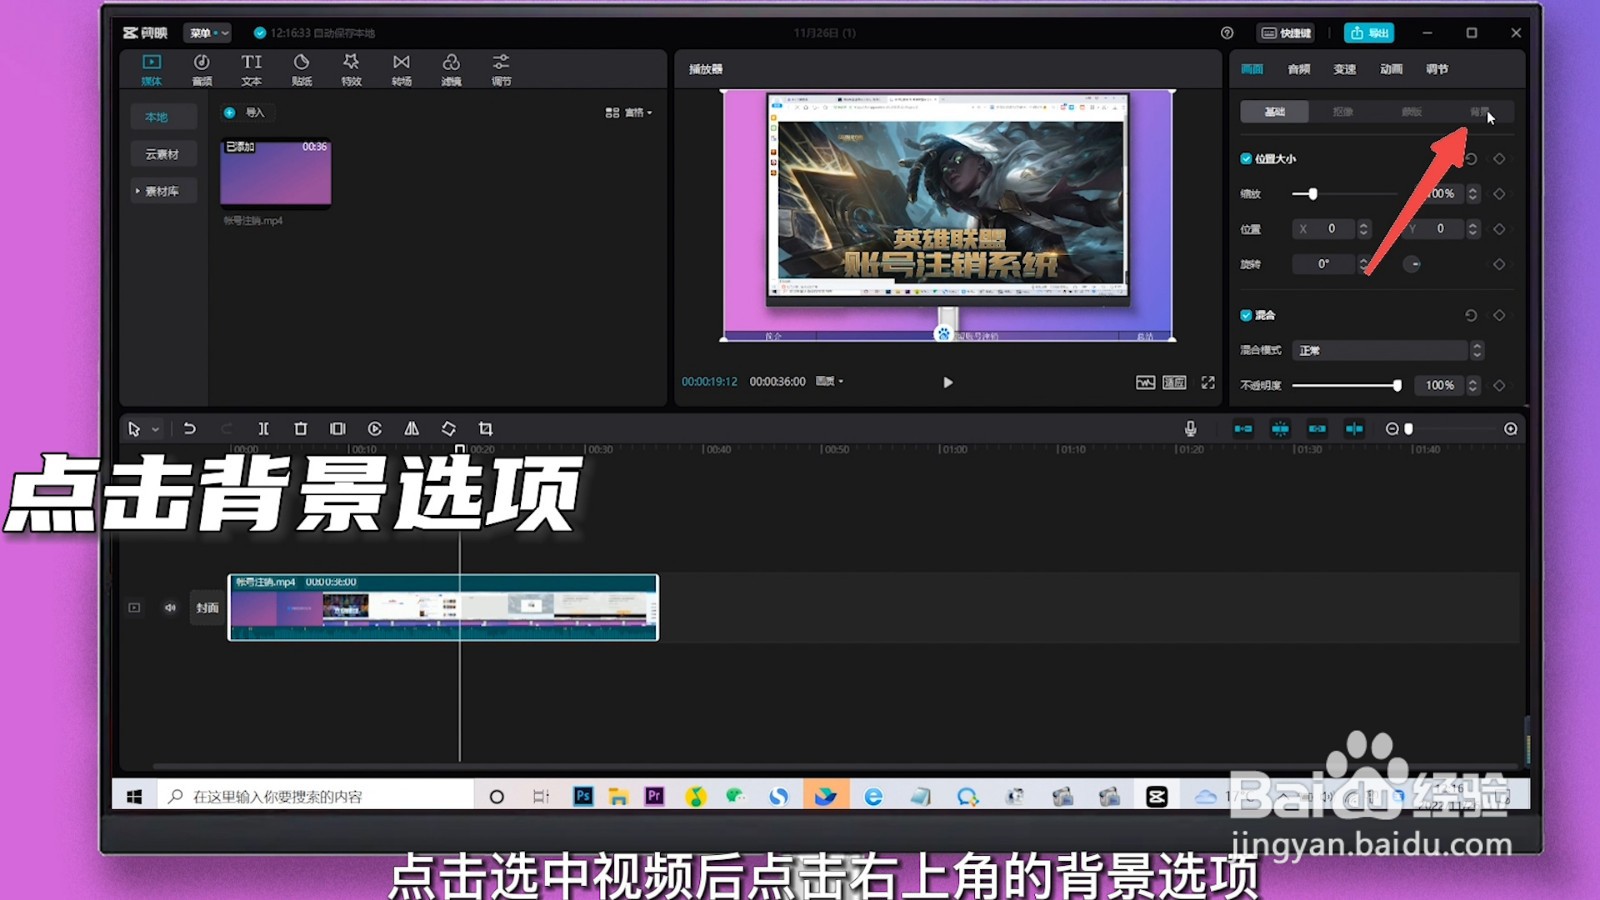Click the freeze frame icon in timeline toolbar
The width and height of the screenshot is (1600, 900).
coord(337,429)
